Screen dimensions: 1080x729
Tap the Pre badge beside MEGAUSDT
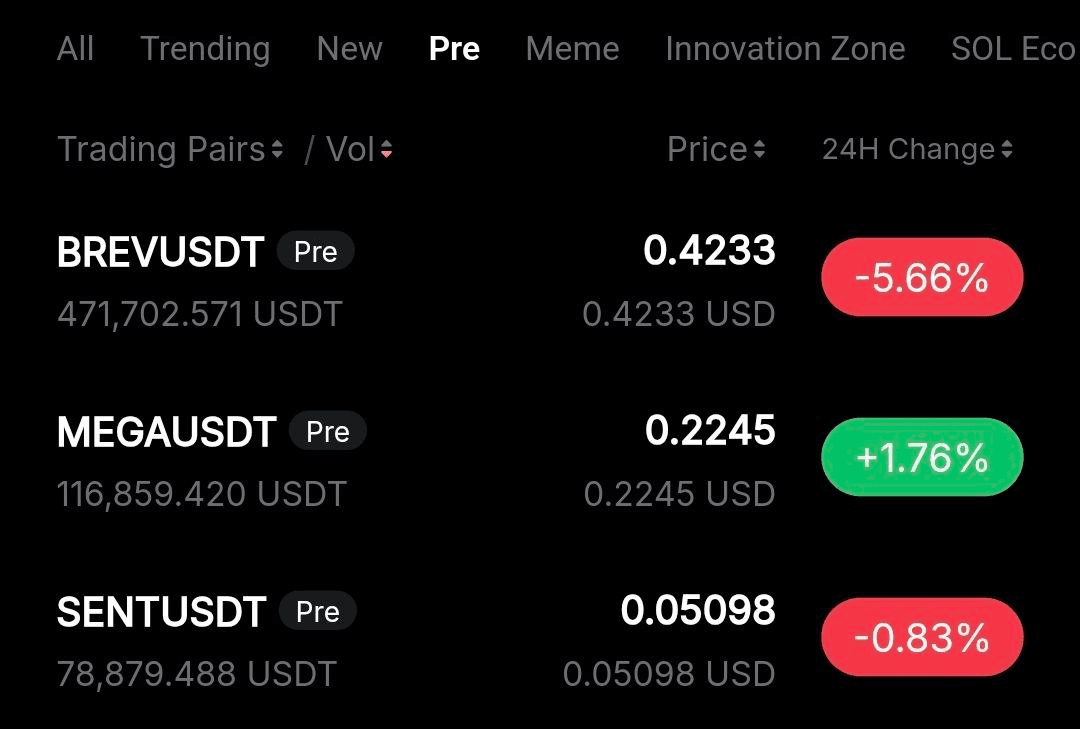pyautogui.click(x=327, y=432)
